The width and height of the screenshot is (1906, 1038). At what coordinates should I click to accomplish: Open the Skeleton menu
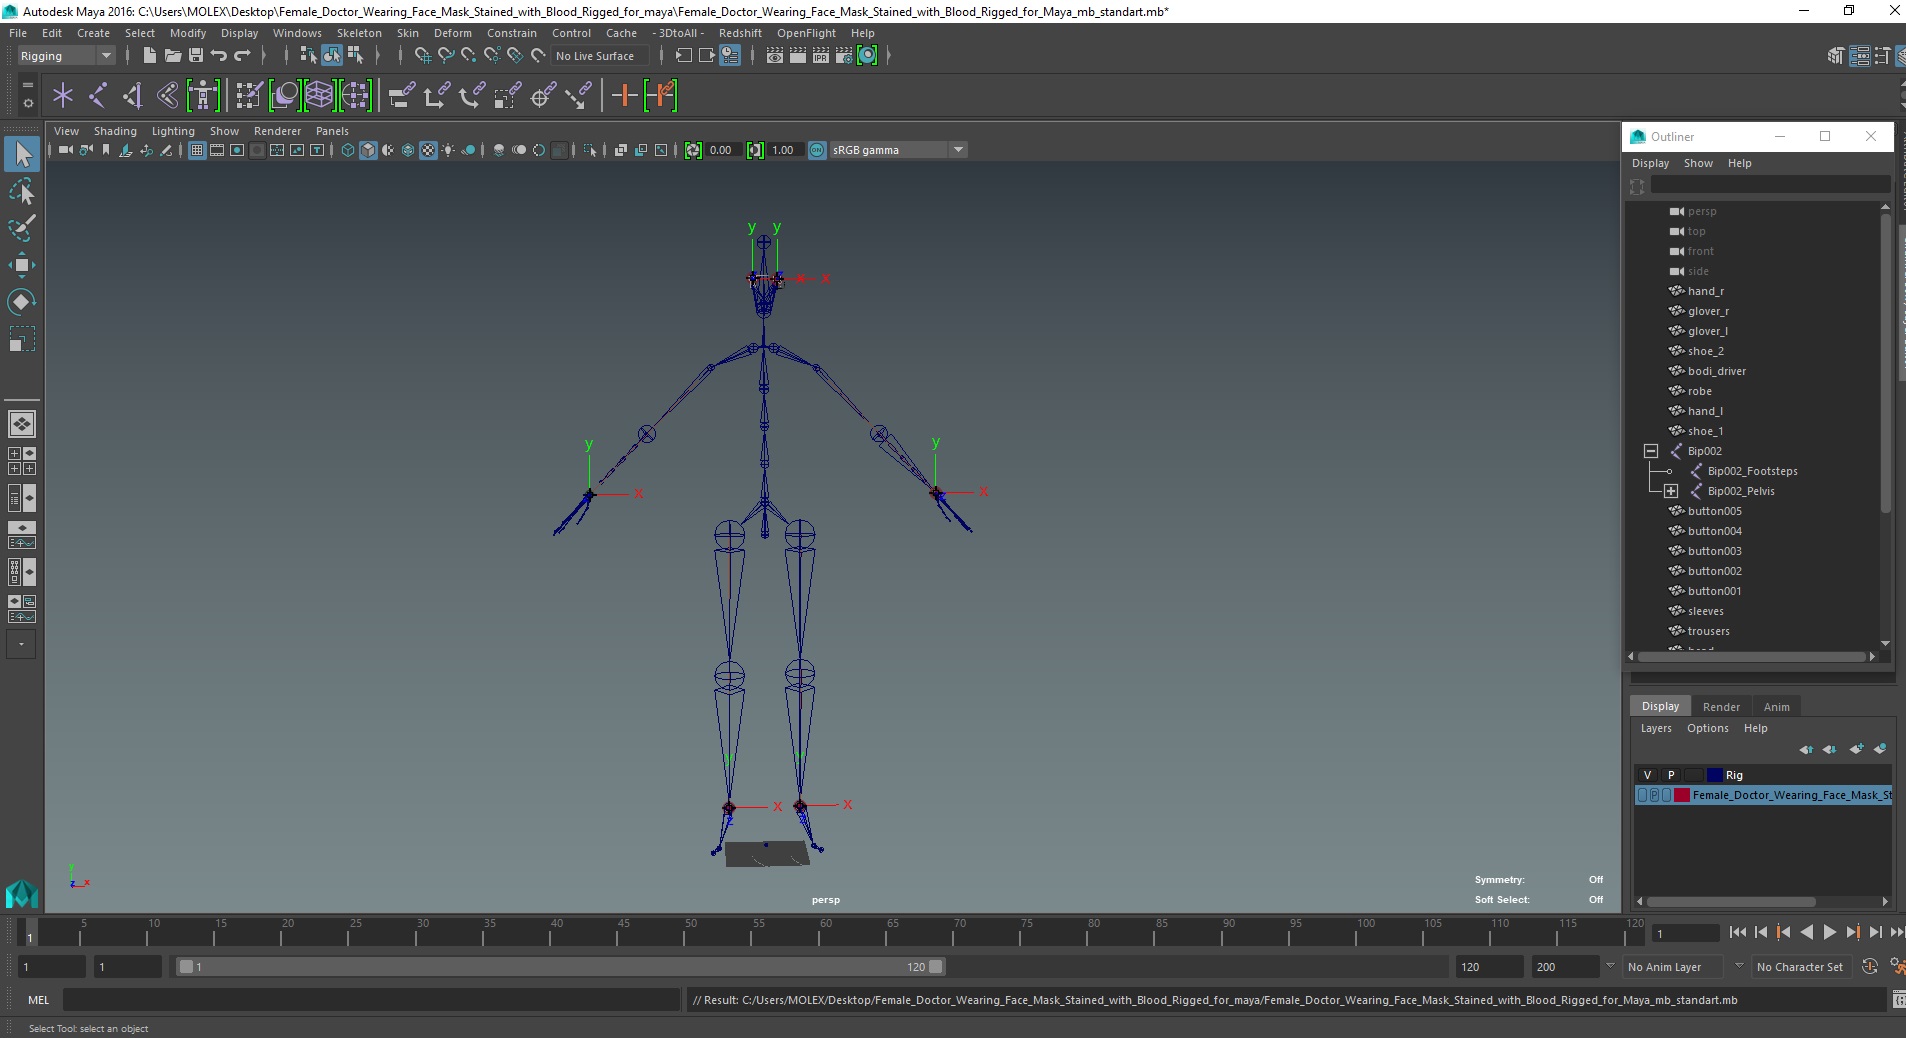pos(359,33)
